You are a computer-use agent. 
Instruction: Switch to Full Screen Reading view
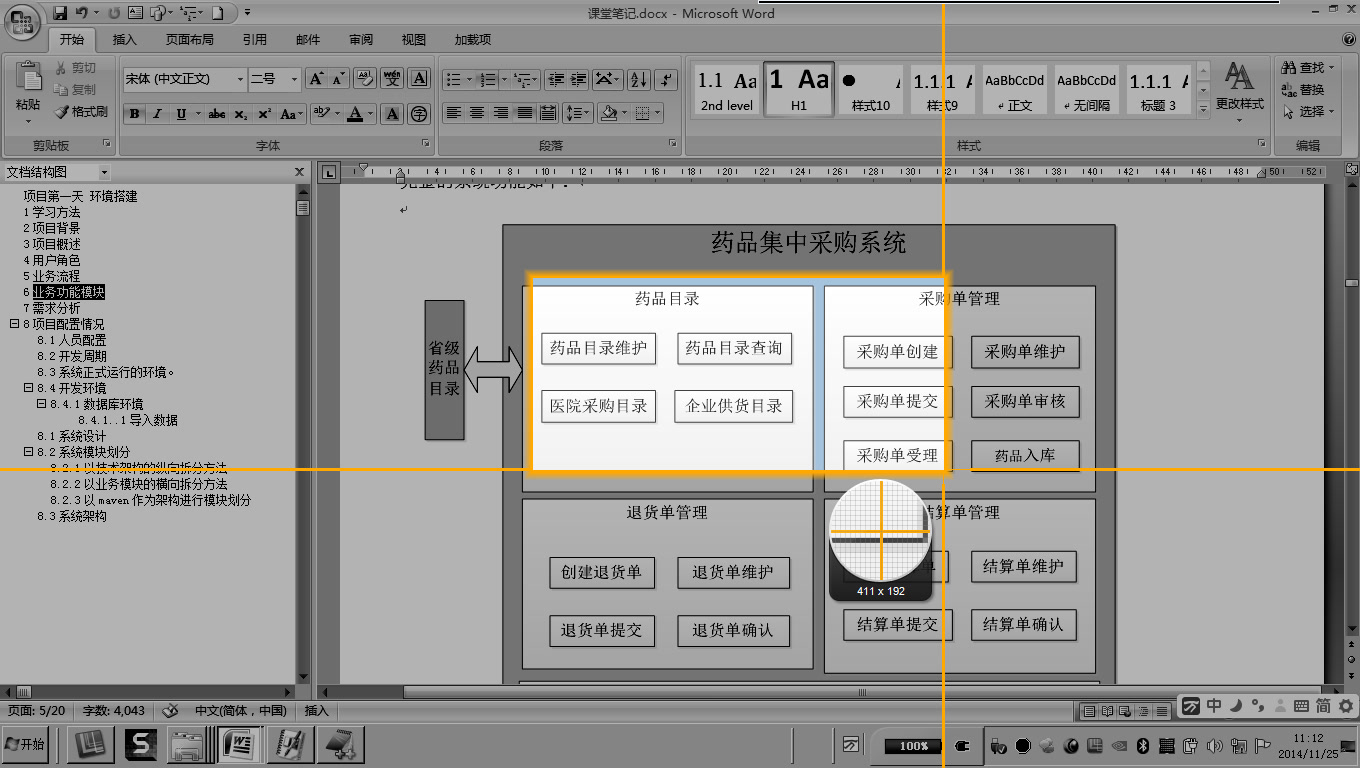point(1108,710)
